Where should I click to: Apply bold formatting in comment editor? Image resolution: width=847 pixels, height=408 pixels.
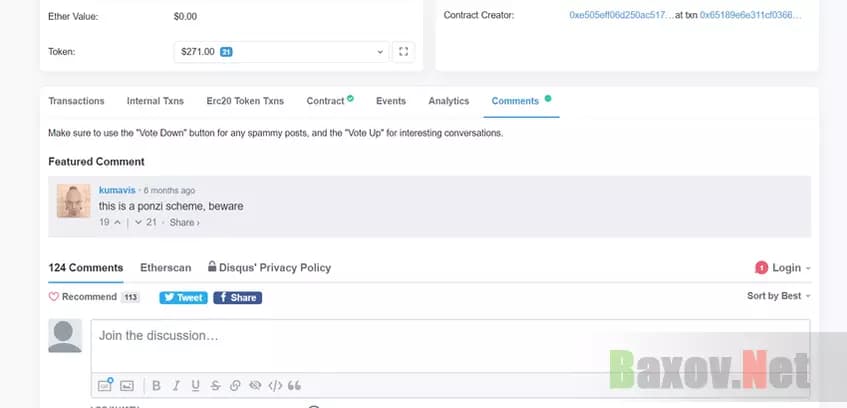(156, 385)
